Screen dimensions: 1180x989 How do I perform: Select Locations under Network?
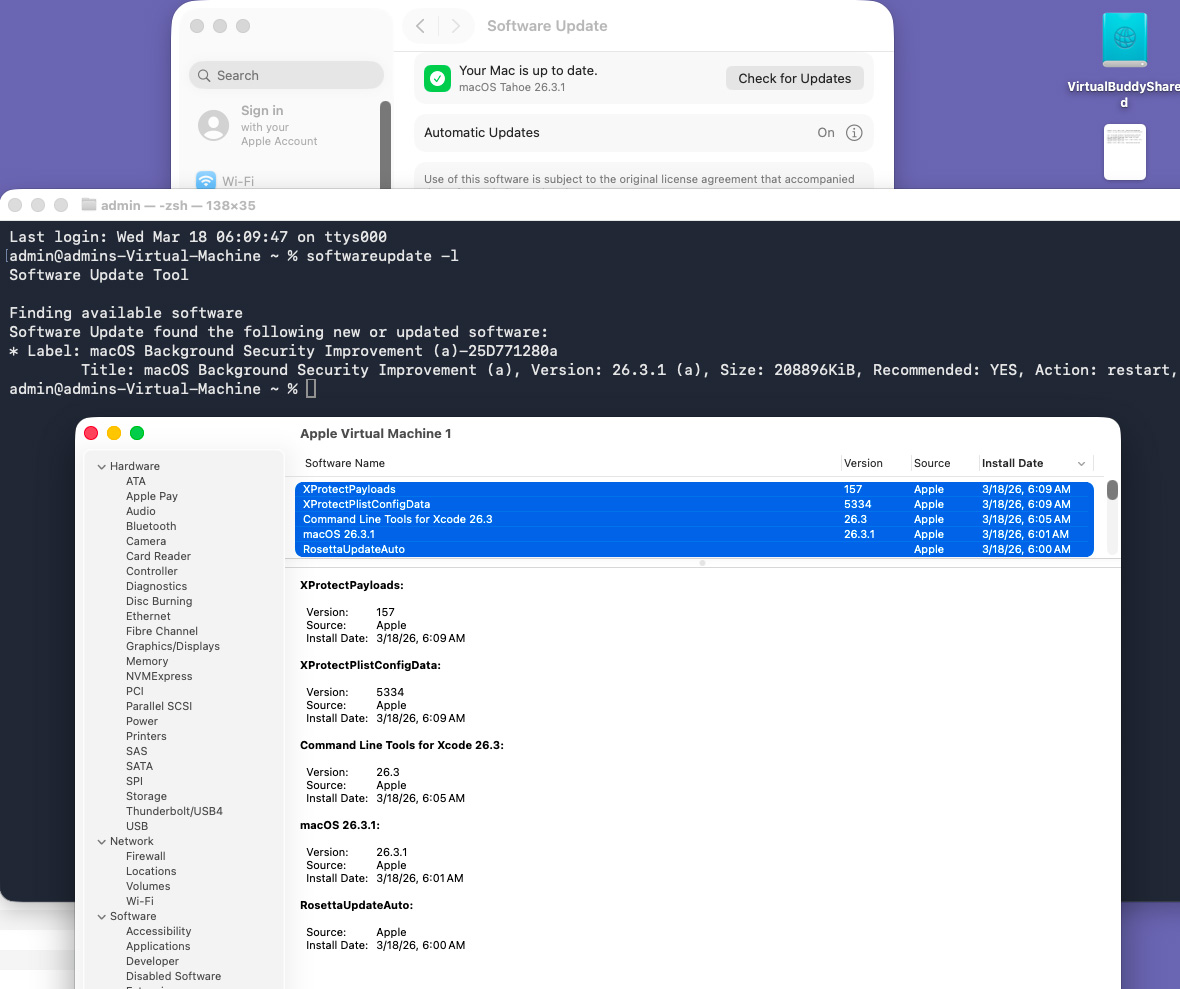[151, 872]
